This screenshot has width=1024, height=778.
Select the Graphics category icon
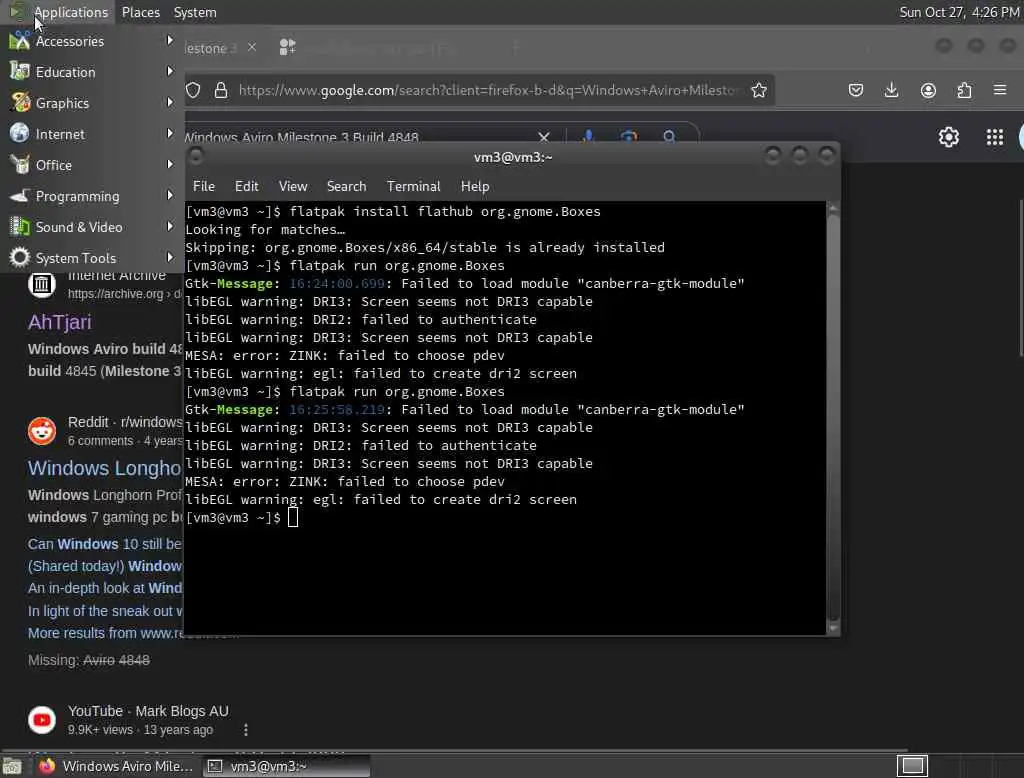20,102
